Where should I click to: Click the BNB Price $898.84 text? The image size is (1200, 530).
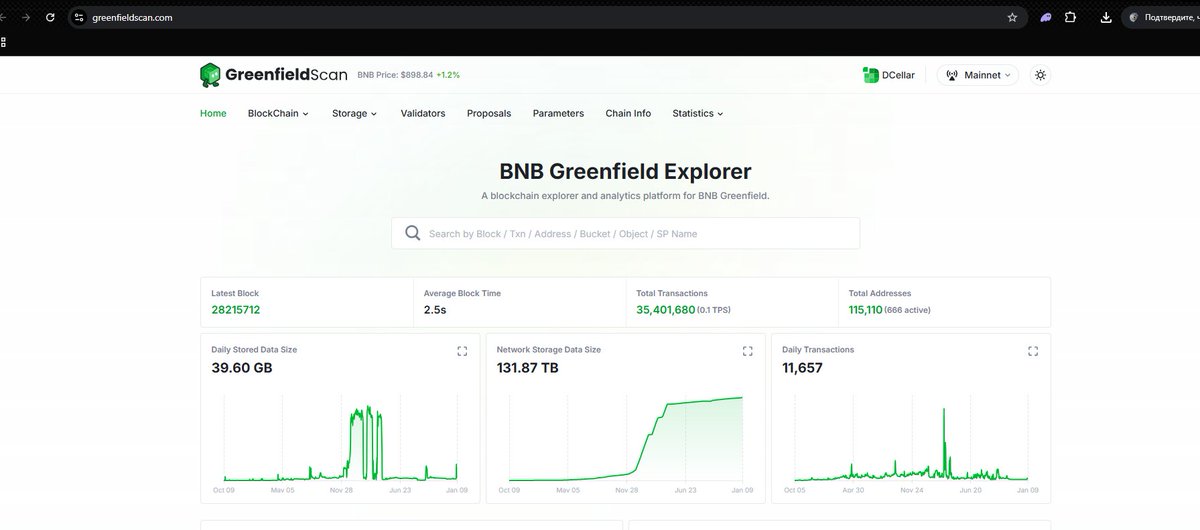[x=395, y=75]
